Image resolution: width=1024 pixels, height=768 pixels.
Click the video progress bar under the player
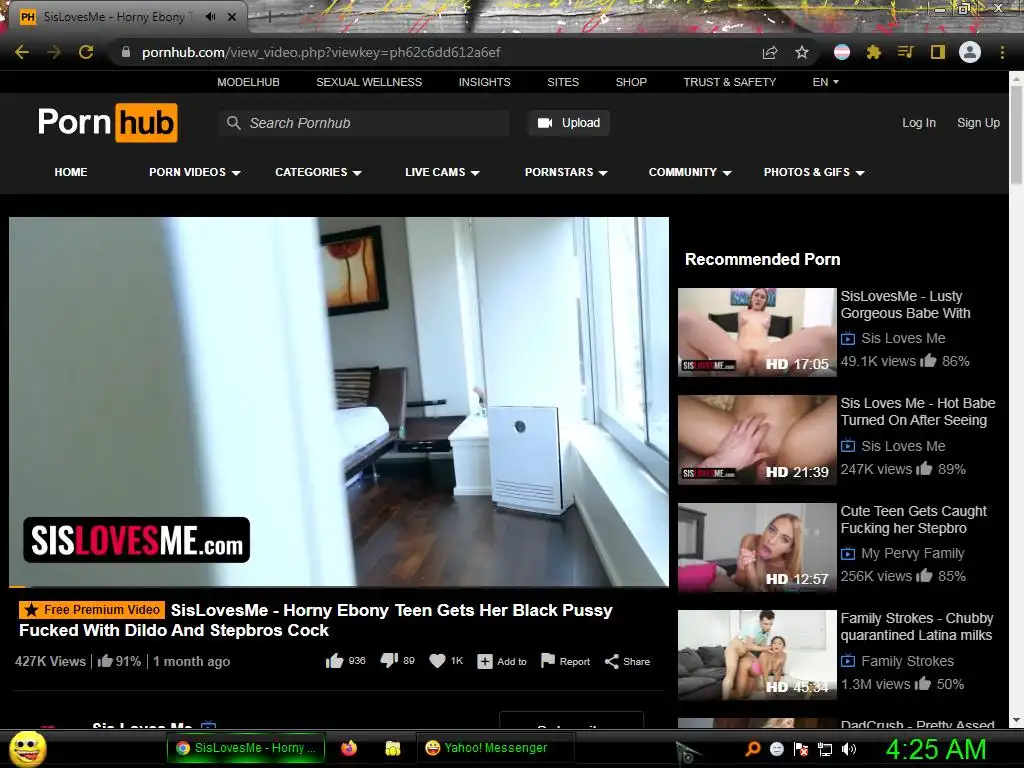[x=339, y=586]
